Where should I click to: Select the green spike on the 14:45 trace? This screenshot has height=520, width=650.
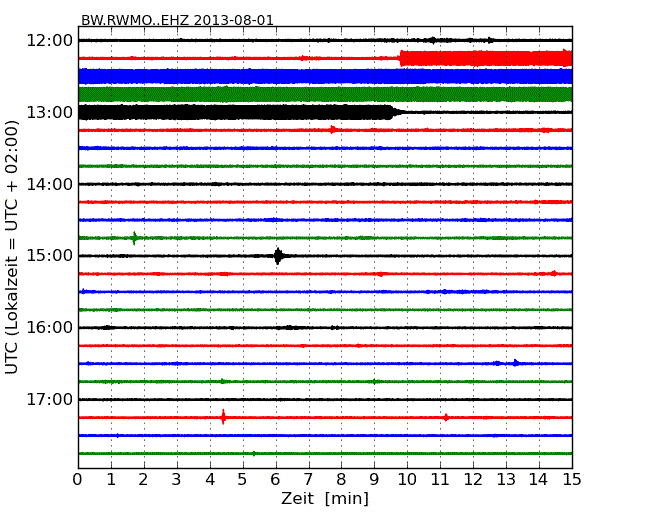tap(134, 238)
